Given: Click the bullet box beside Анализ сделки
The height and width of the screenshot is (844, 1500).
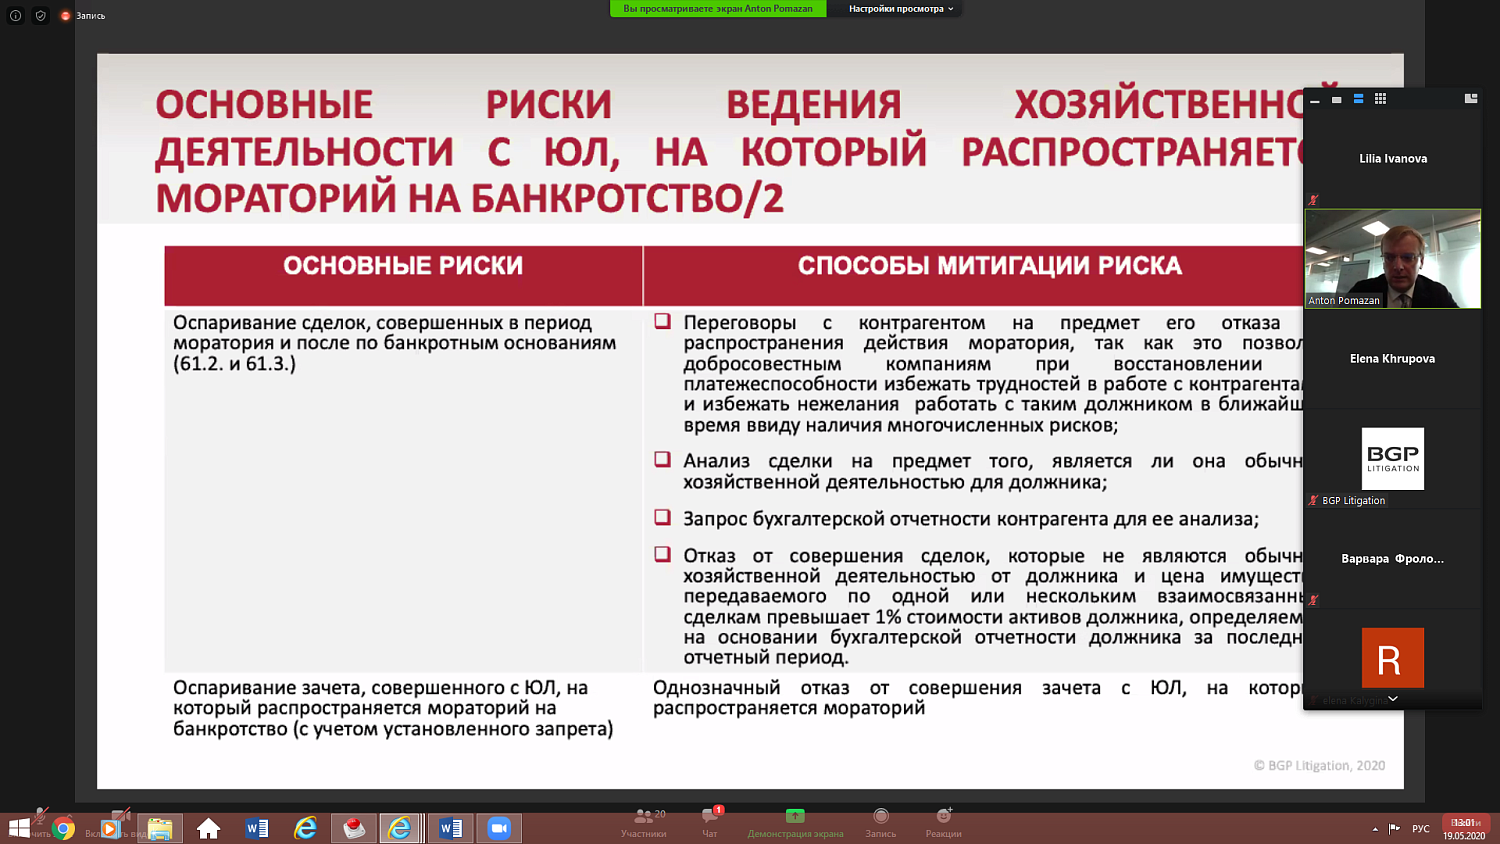Looking at the screenshot, I should [x=662, y=459].
